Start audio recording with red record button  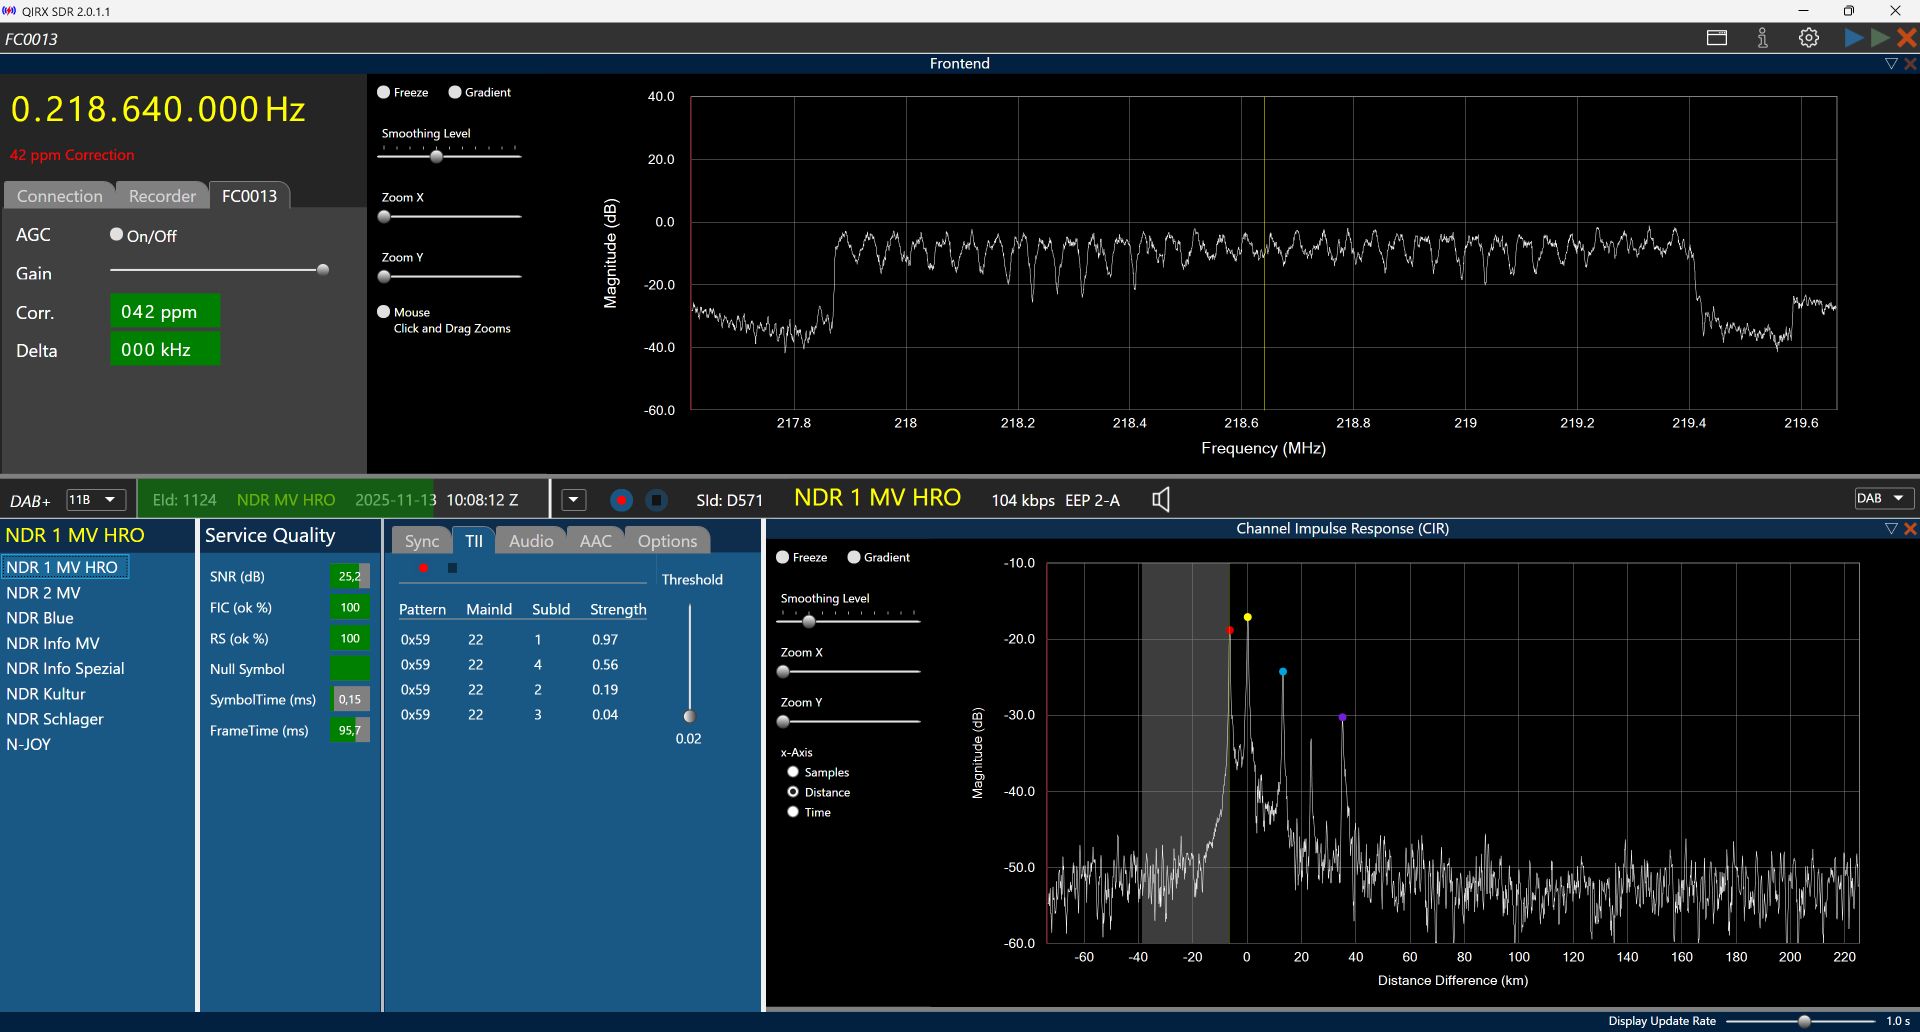[x=621, y=500]
